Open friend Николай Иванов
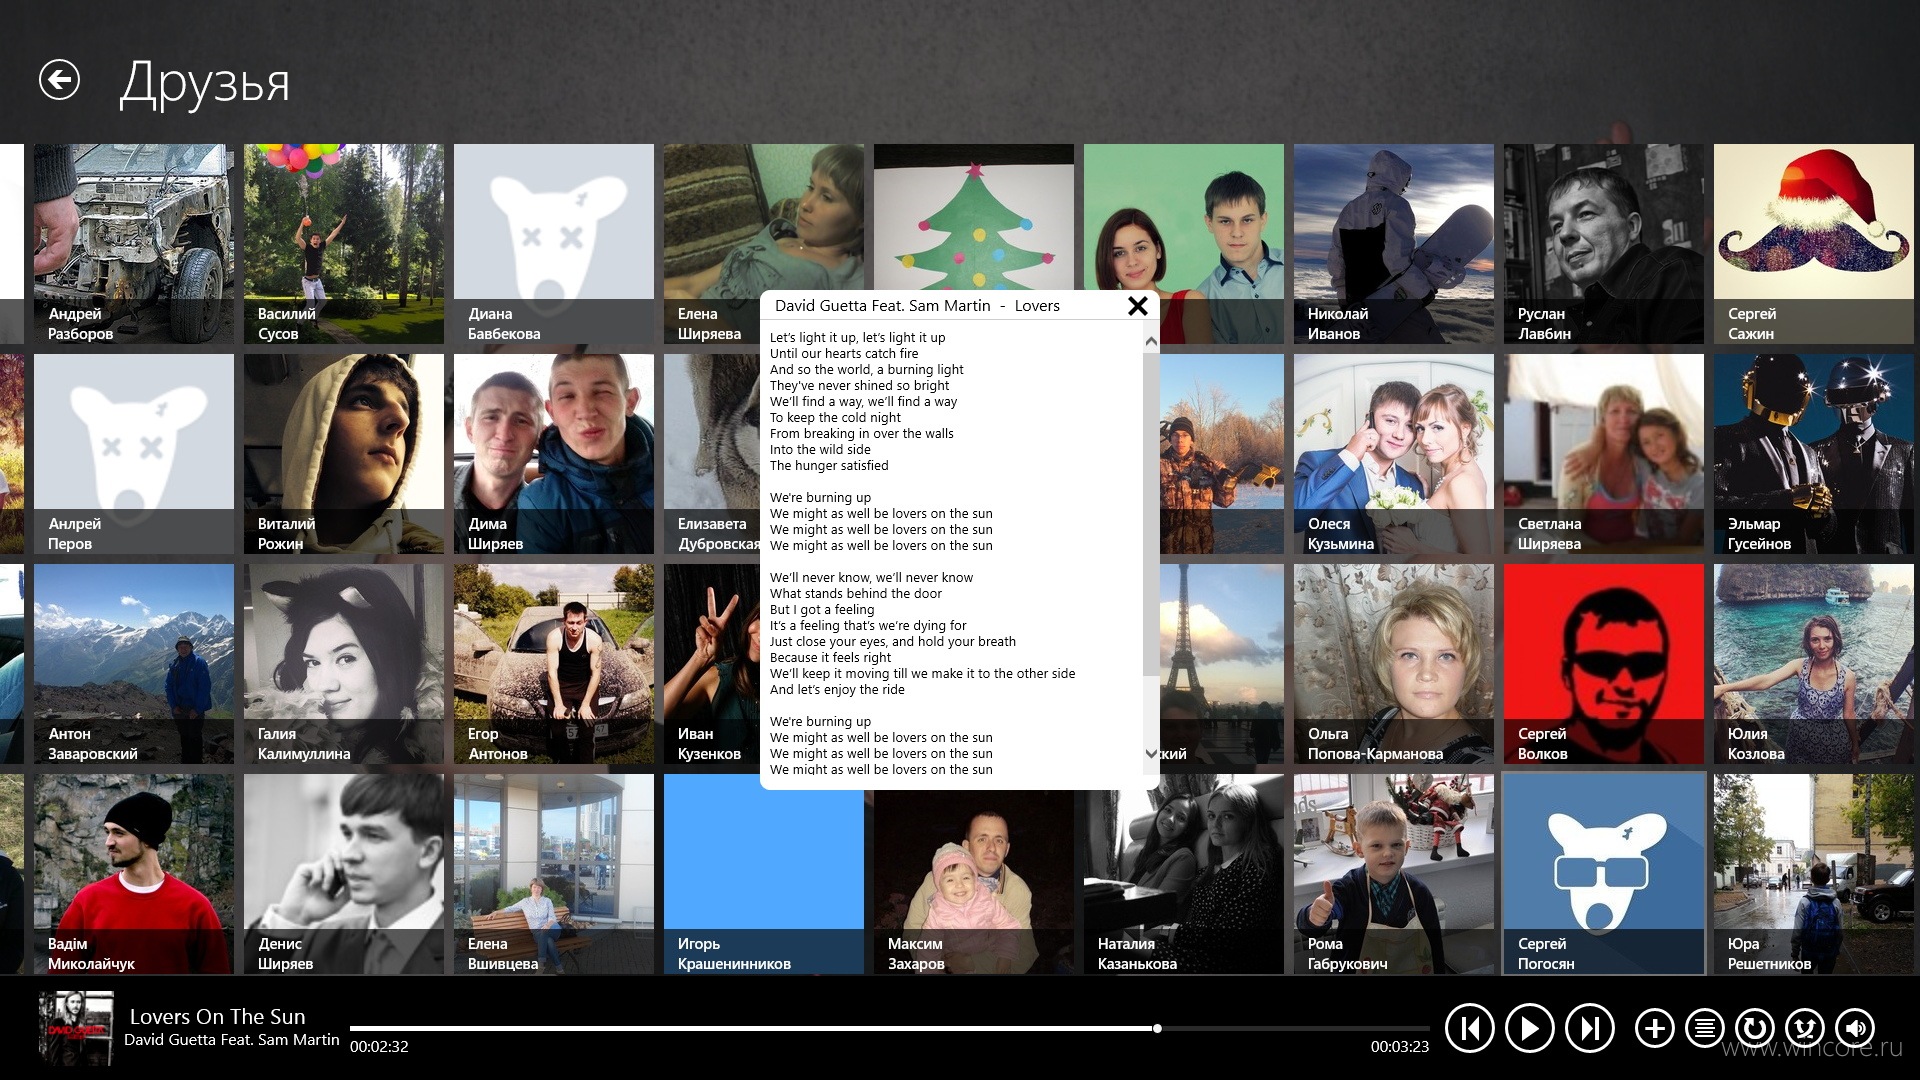1920x1080 pixels. (x=1394, y=244)
